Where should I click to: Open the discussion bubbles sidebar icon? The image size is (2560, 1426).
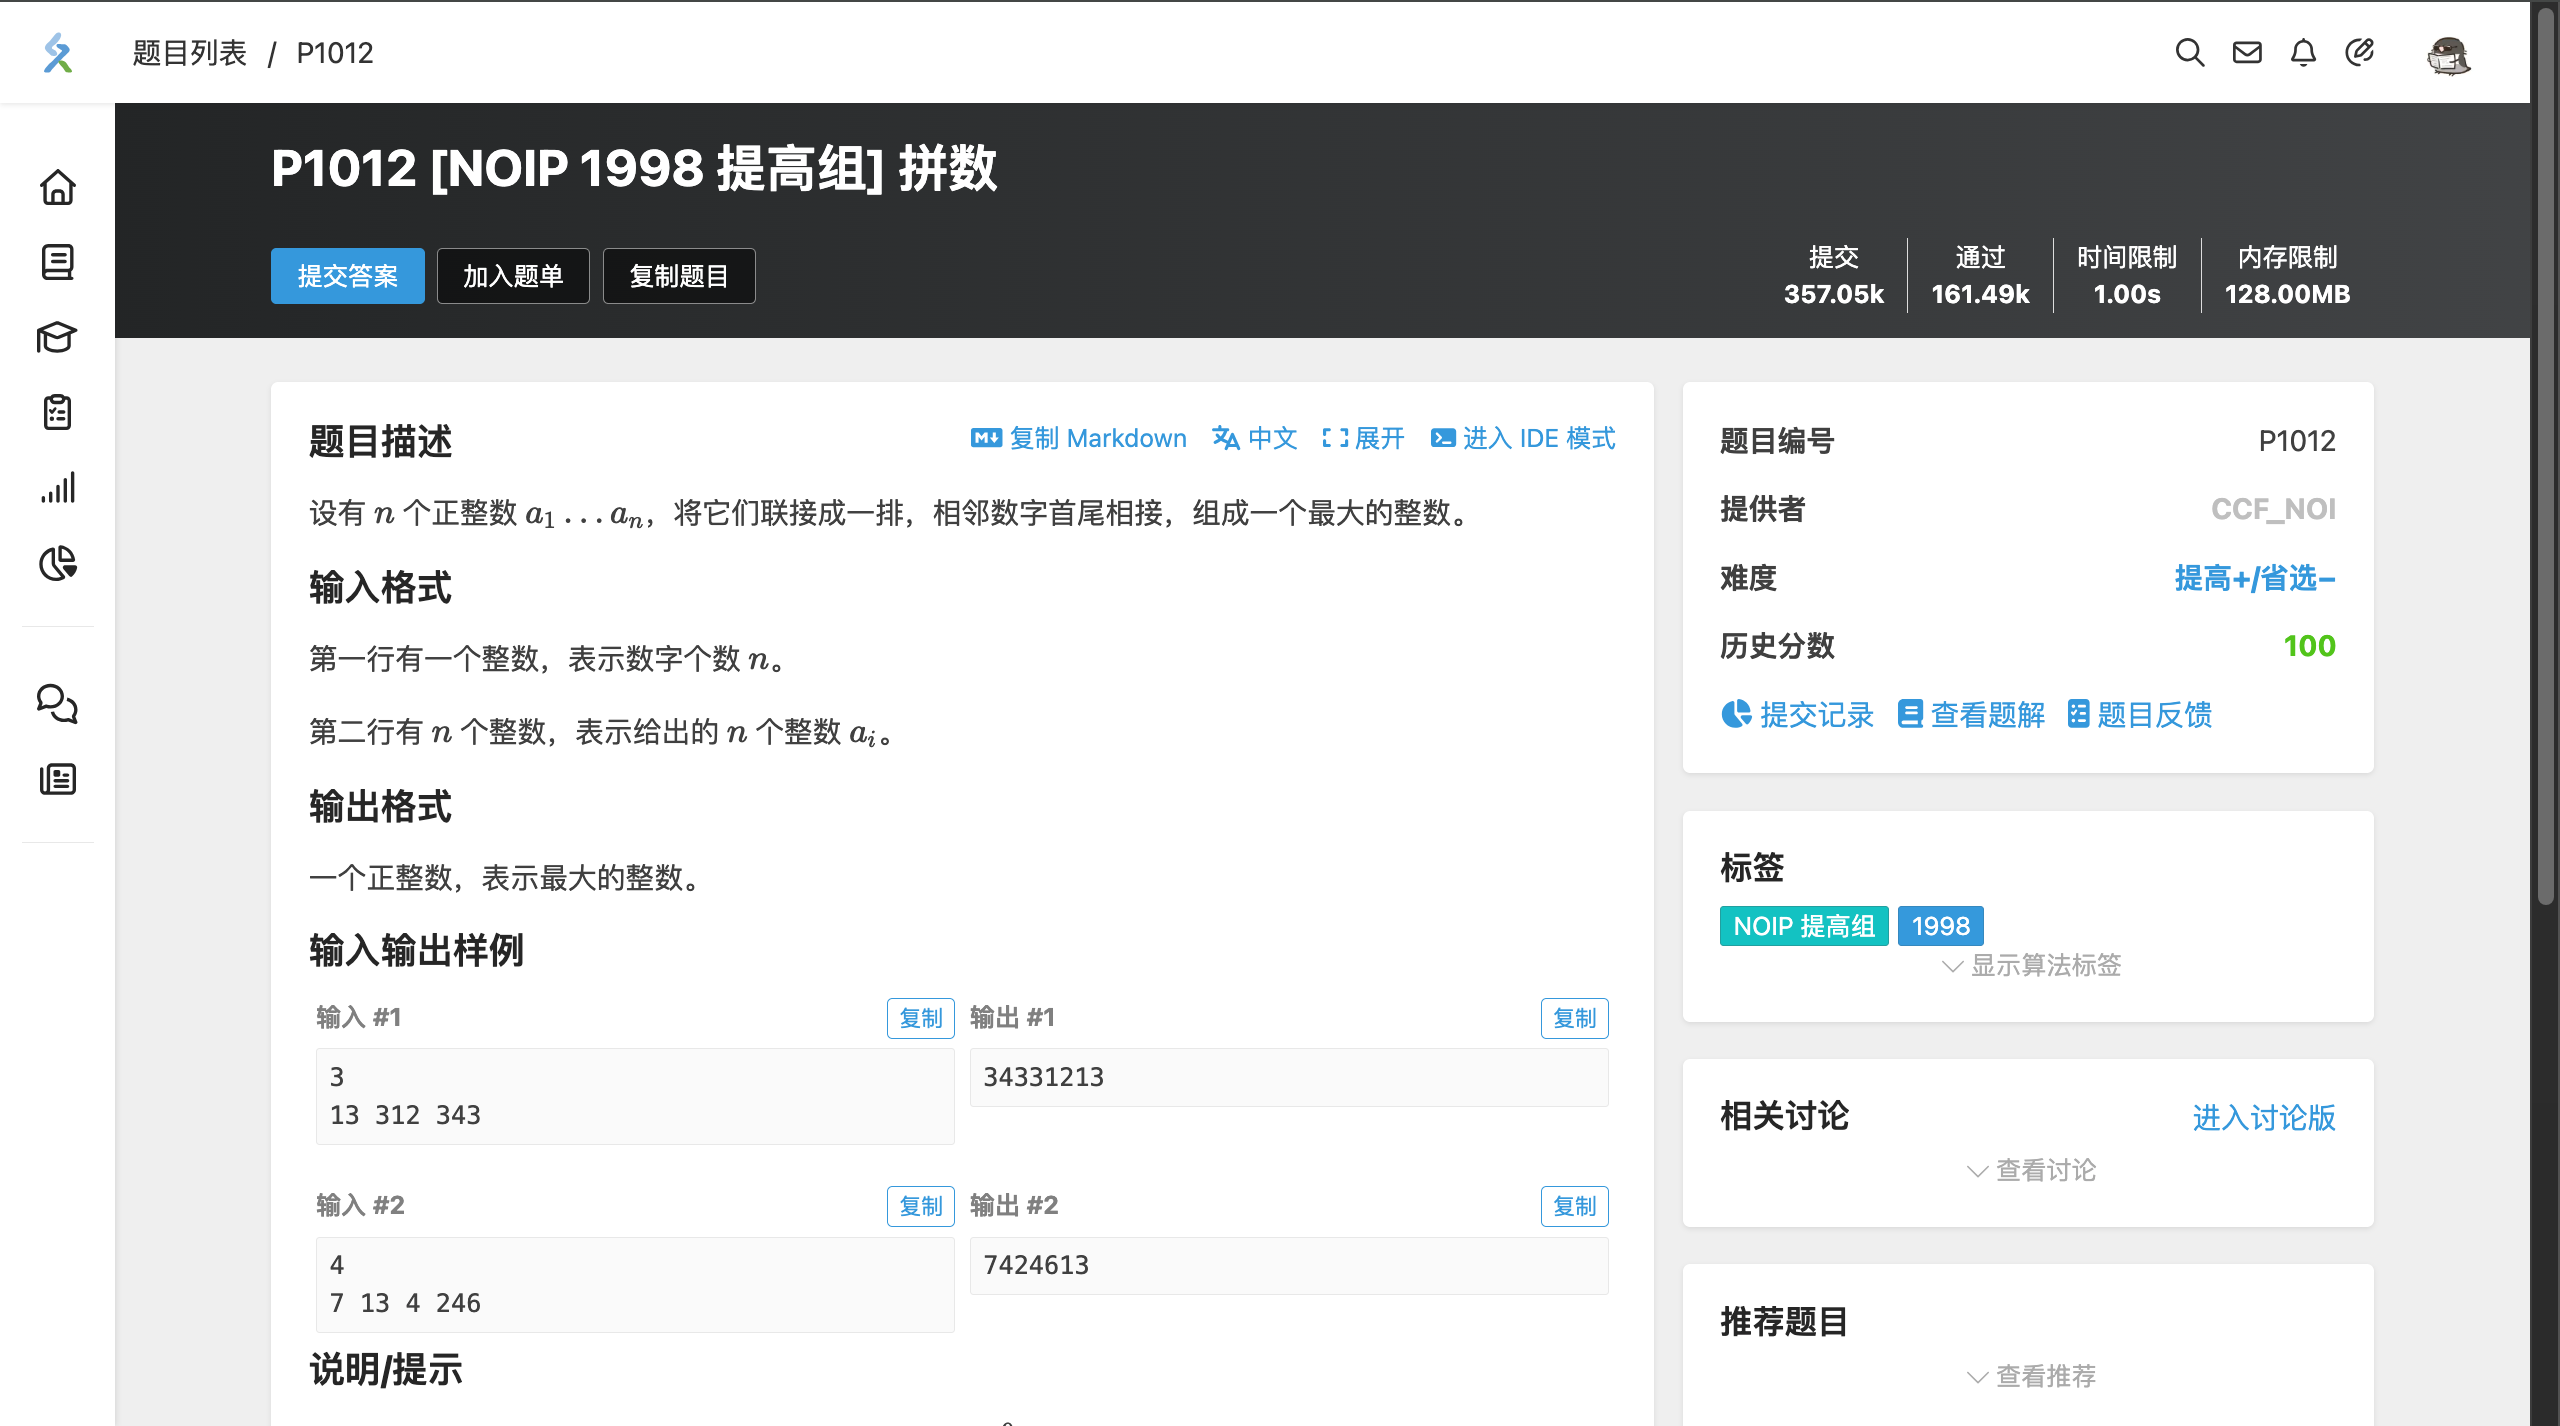(x=57, y=704)
